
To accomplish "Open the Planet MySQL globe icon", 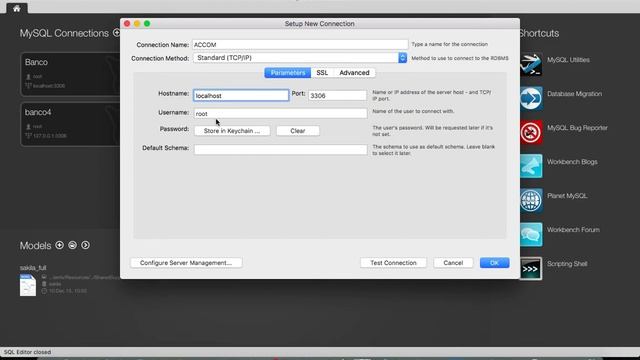I will point(531,200).
